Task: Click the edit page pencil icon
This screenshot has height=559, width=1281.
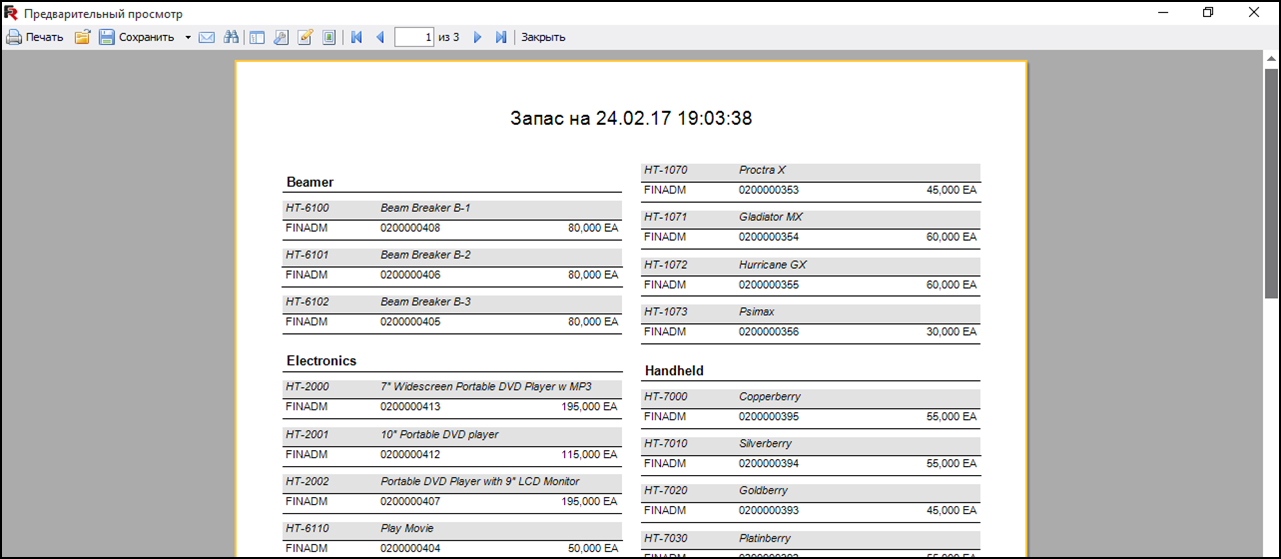Action: click(305, 37)
